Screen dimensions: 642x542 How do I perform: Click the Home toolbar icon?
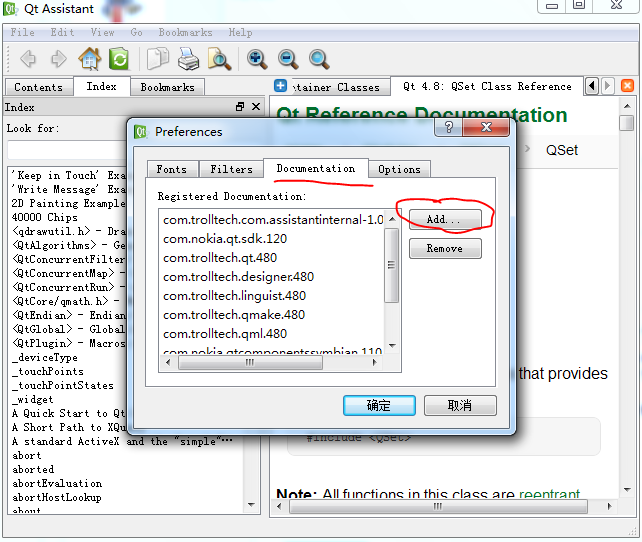pyautogui.click(x=90, y=59)
